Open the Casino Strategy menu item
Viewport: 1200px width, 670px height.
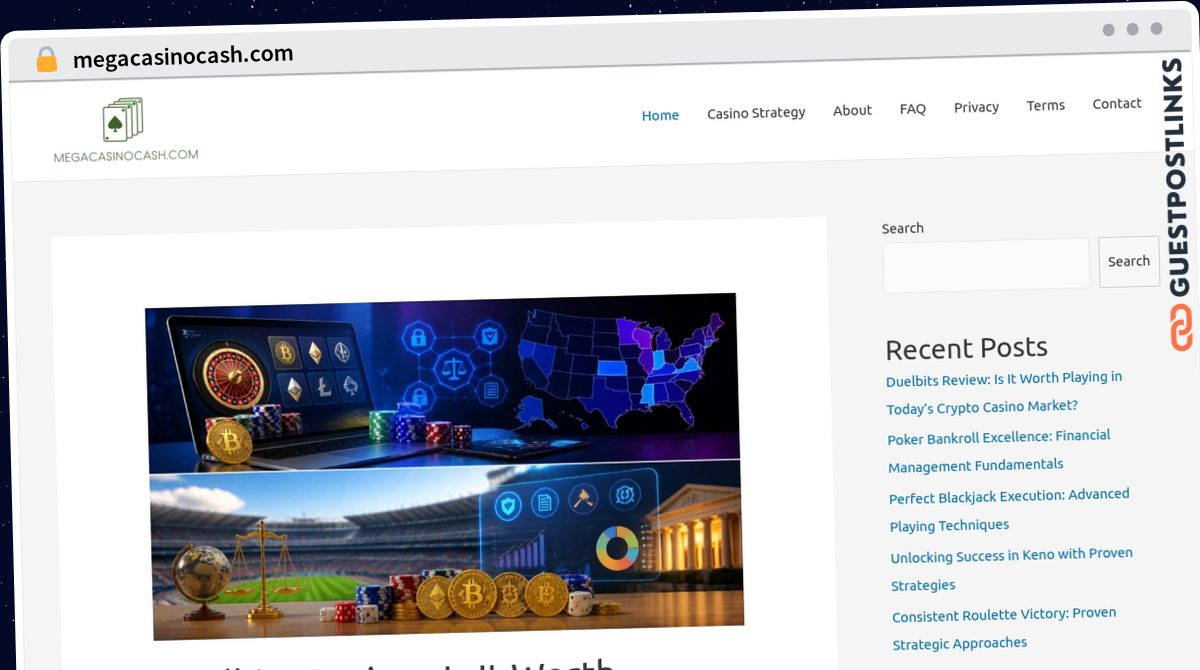tap(756, 113)
